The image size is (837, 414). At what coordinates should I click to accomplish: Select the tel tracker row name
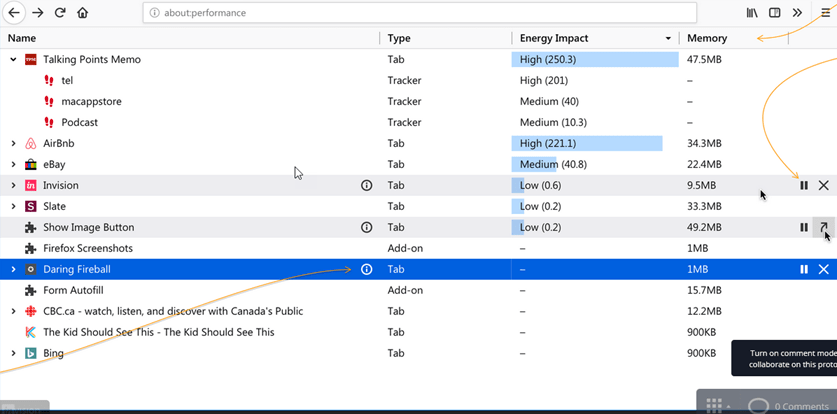(67, 81)
